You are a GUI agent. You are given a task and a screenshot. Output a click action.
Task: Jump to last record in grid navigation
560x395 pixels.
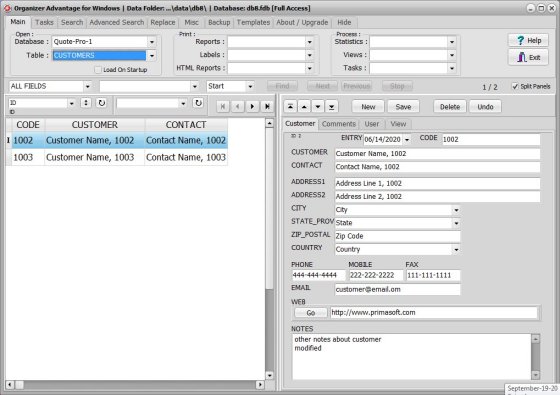click(267, 106)
